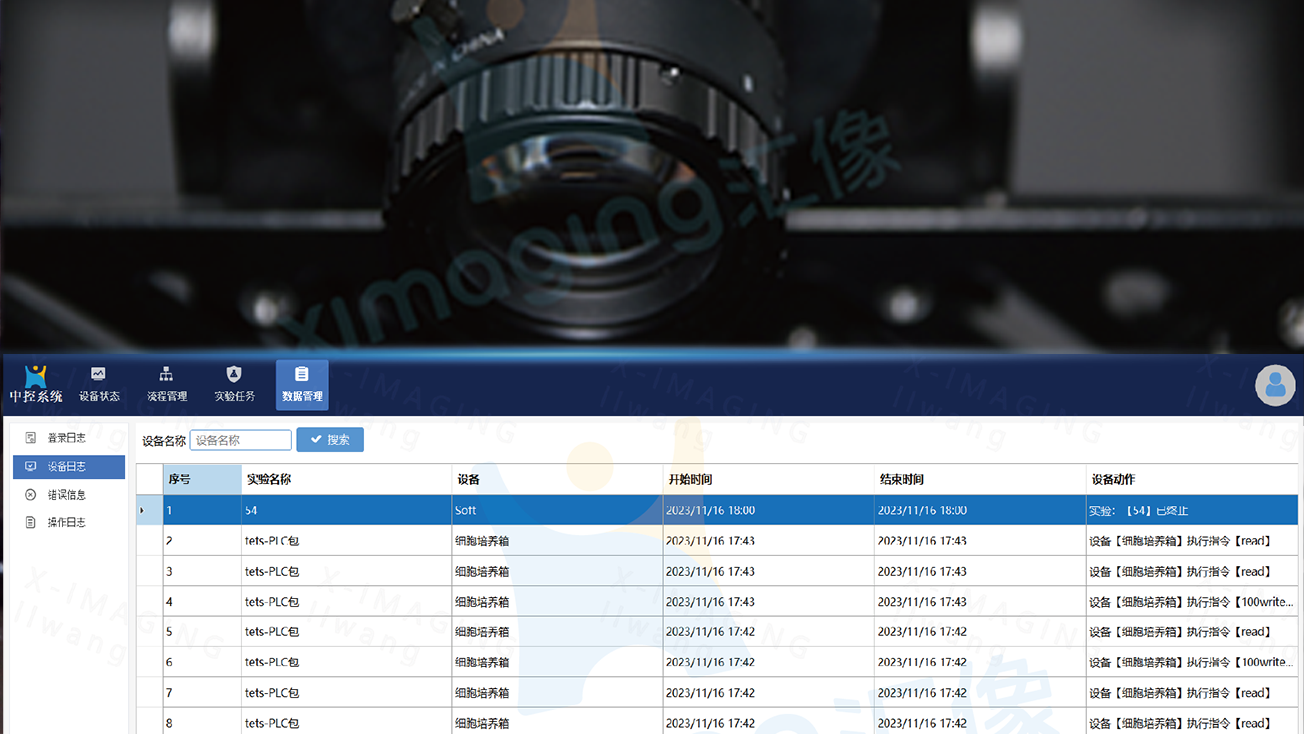
Task: Sort by 开始时间 column header
Action: [767, 480]
